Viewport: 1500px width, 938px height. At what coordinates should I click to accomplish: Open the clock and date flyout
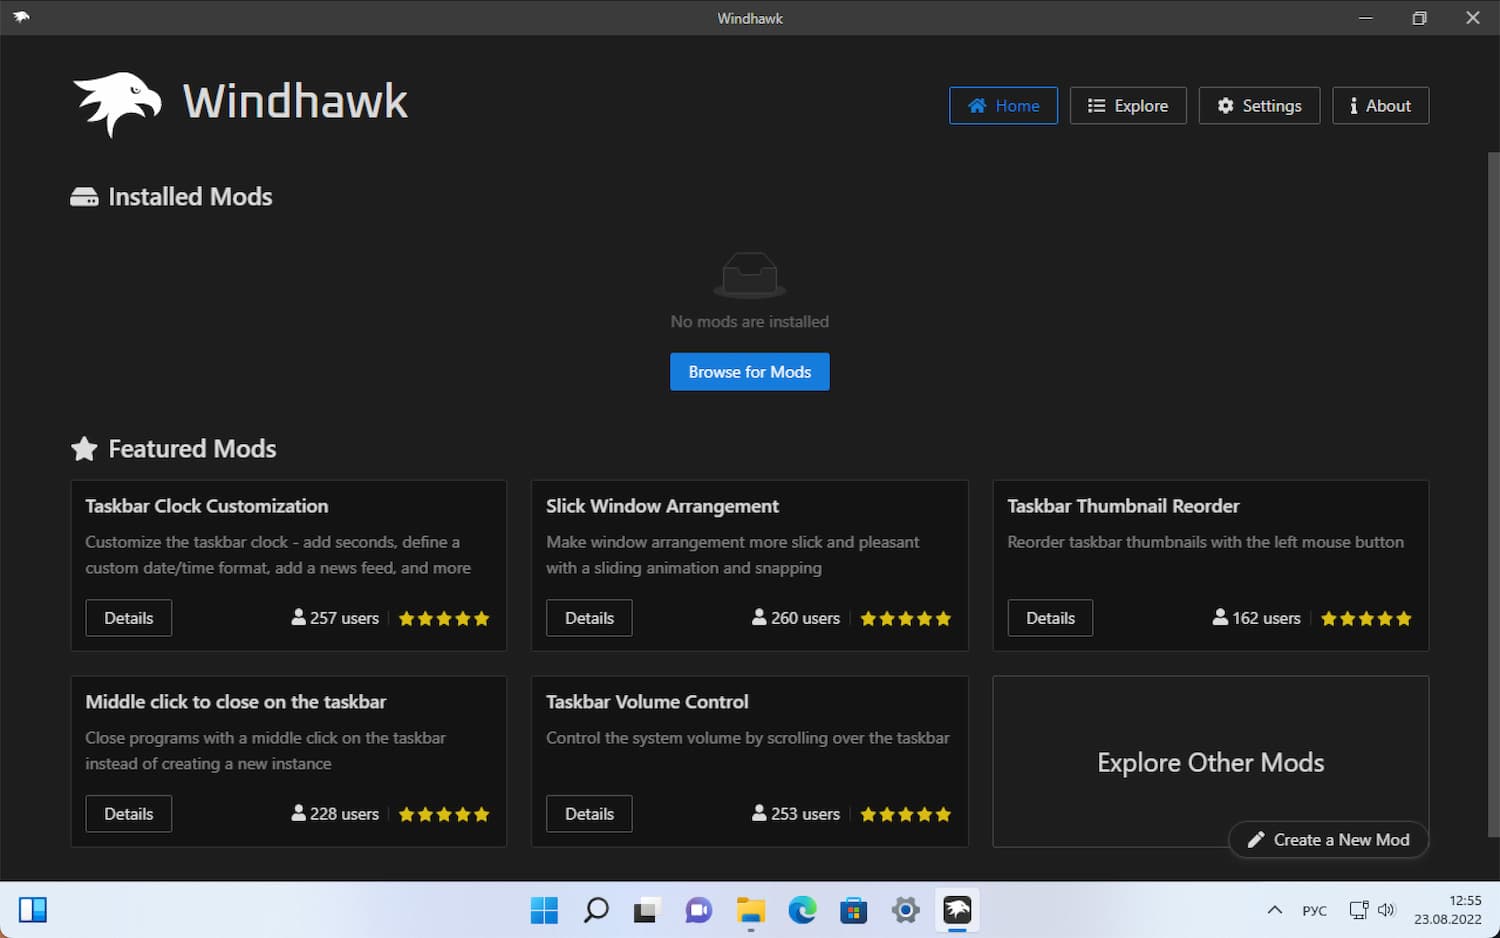click(x=1447, y=910)
